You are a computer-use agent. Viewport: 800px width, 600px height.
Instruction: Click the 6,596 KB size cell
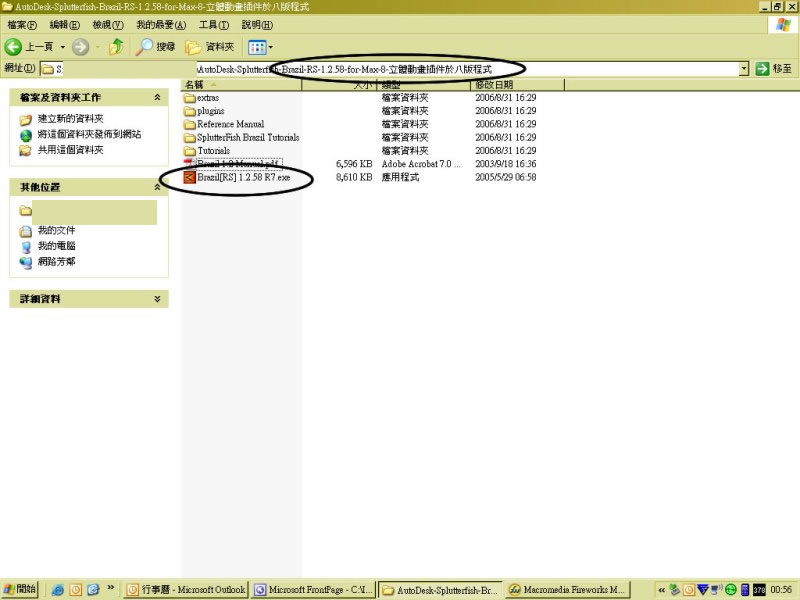(354, 164)
